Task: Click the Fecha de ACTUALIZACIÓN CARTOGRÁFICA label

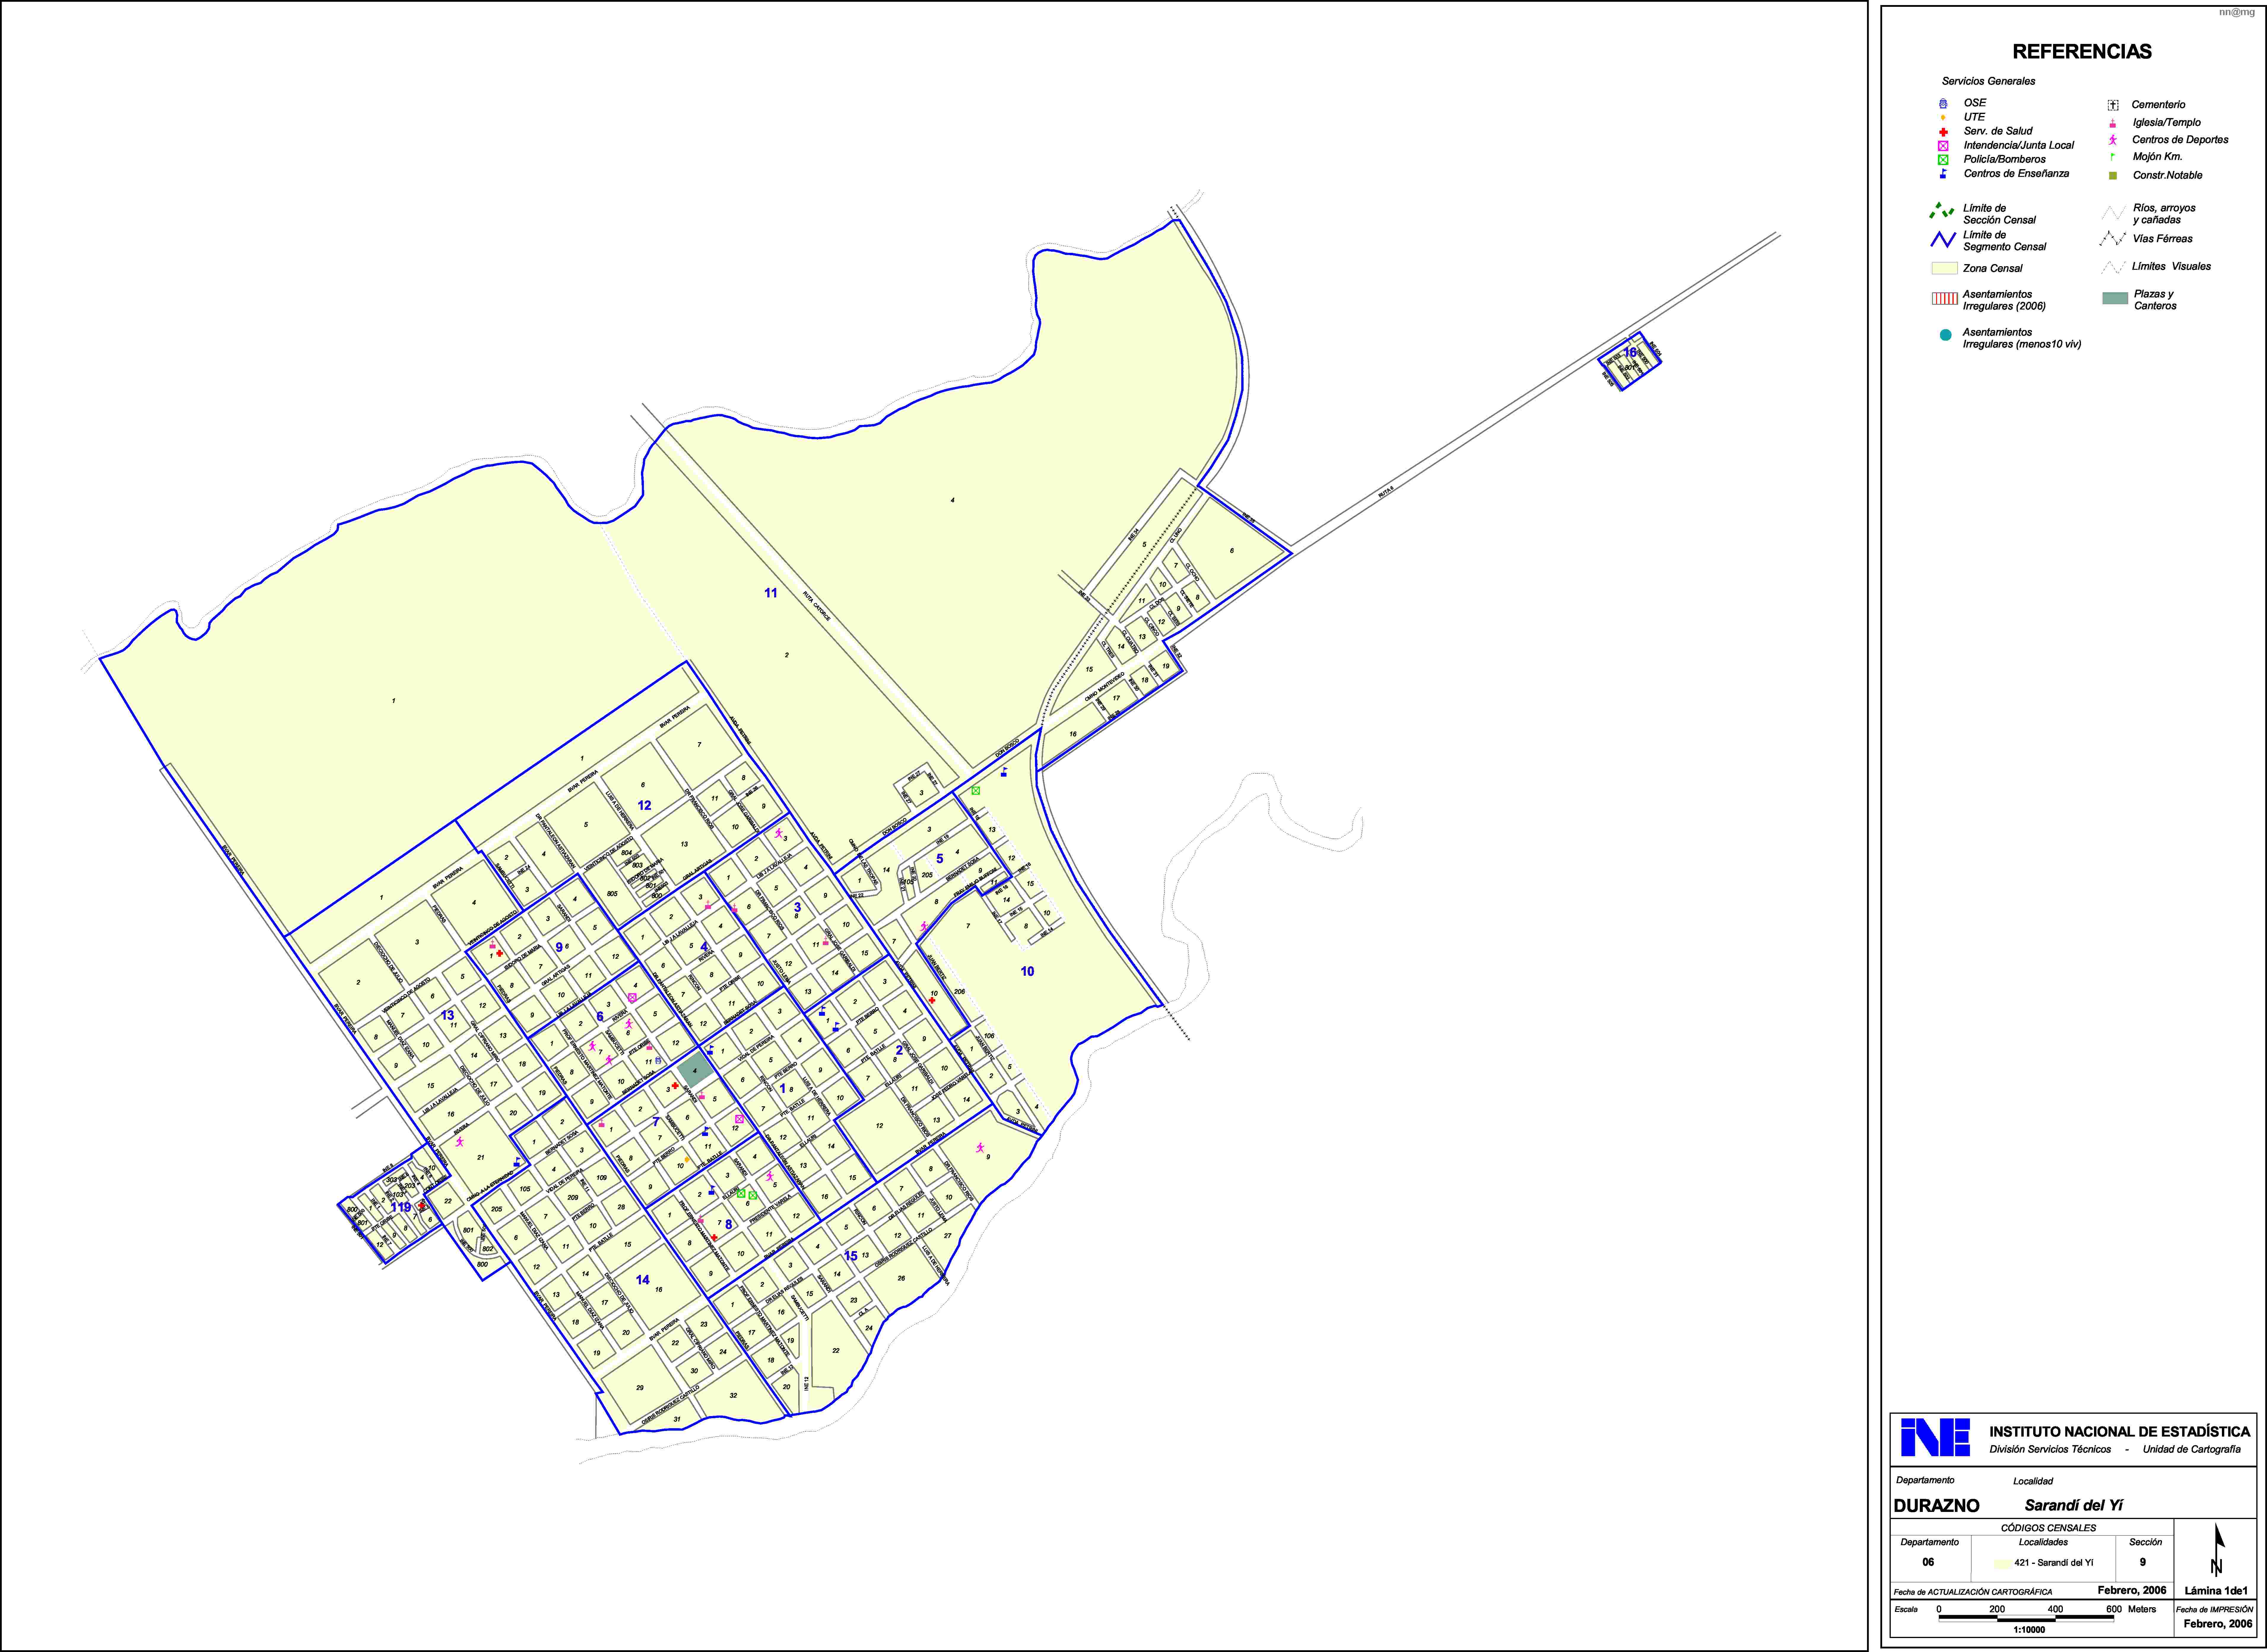Action: coord(1973,1592)
